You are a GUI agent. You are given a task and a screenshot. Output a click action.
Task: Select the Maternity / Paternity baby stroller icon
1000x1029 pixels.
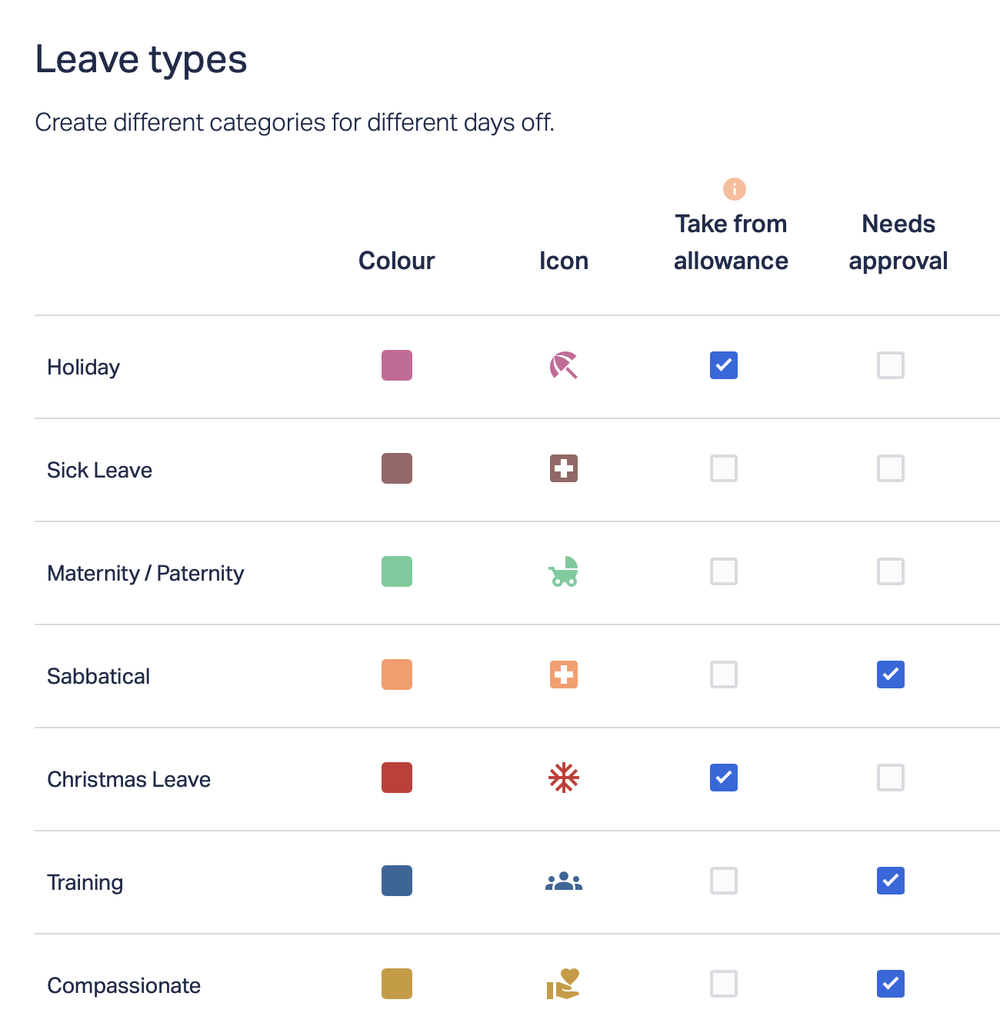coord(564,572)
